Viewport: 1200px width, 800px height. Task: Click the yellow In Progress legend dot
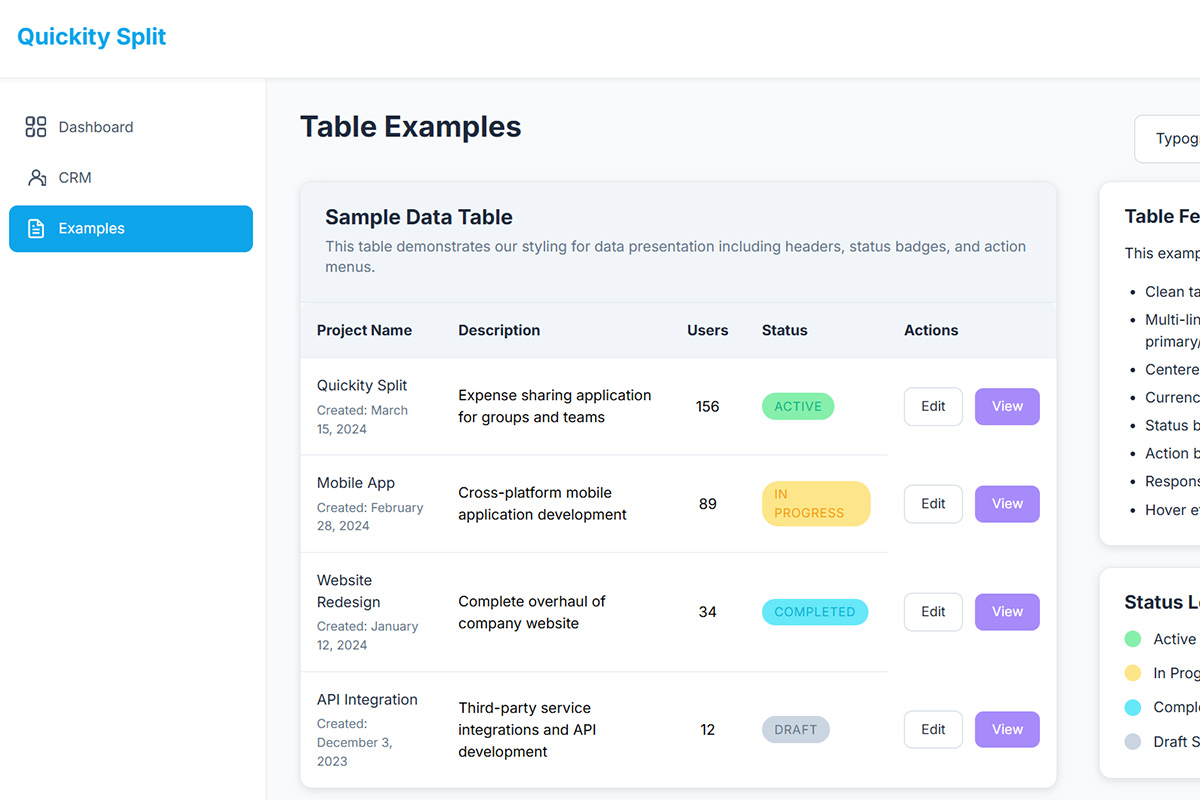1133,673
